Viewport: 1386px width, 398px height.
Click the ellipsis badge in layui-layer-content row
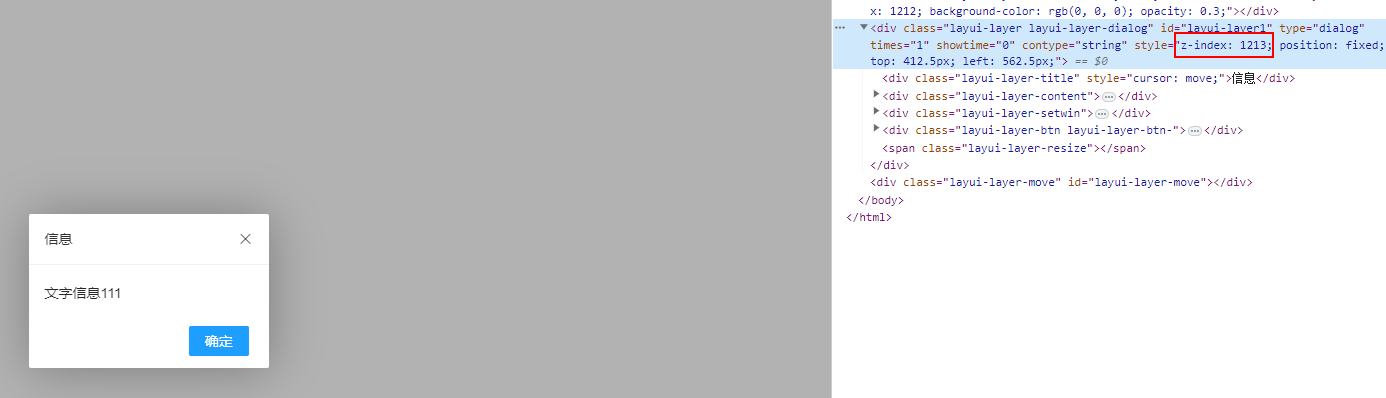click(1109, 97)
